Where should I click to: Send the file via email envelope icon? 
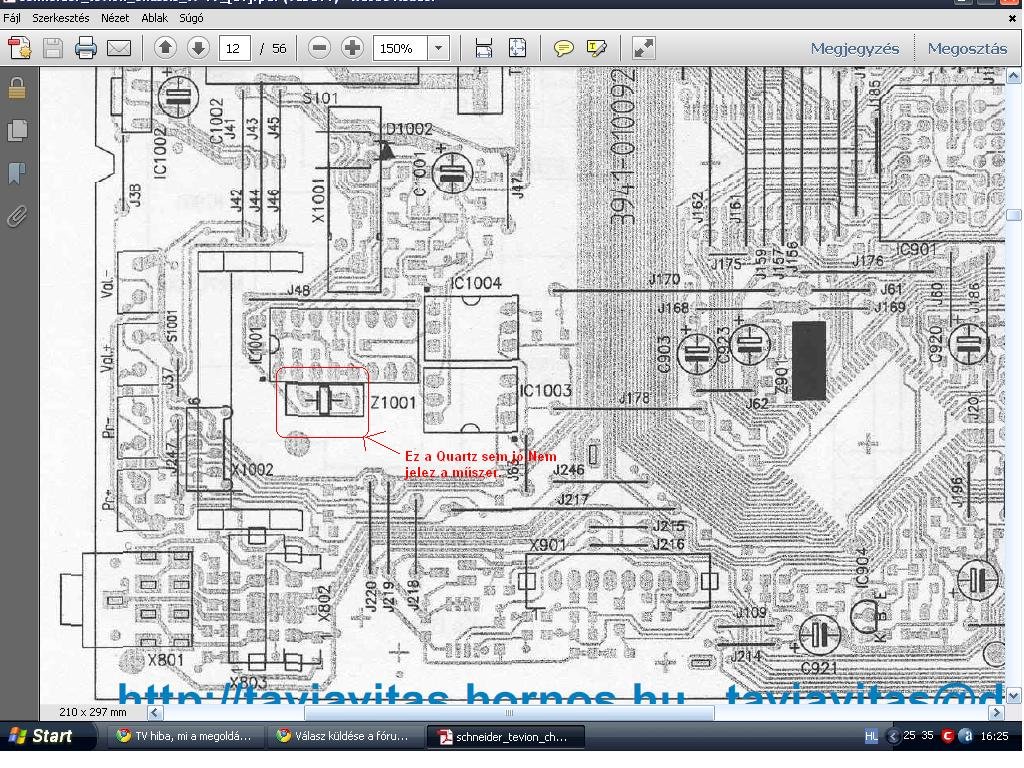(x=119, y=48)
